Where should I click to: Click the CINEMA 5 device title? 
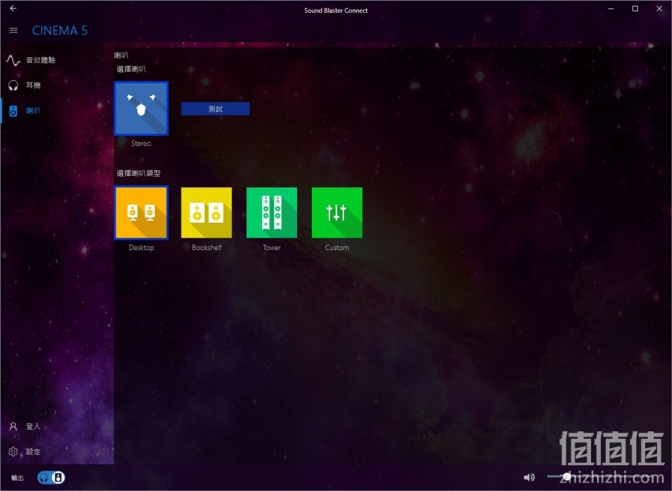point(60,30)
